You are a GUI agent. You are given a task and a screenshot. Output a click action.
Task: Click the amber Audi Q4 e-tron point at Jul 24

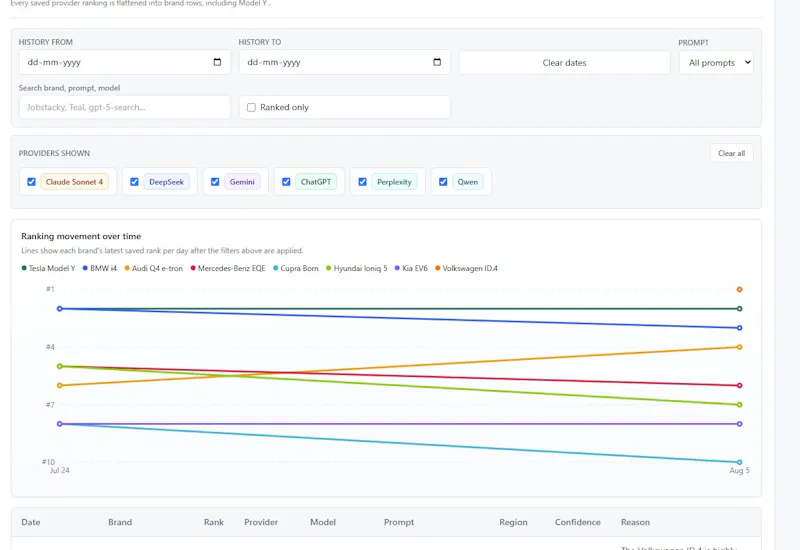tap(60, 386)
